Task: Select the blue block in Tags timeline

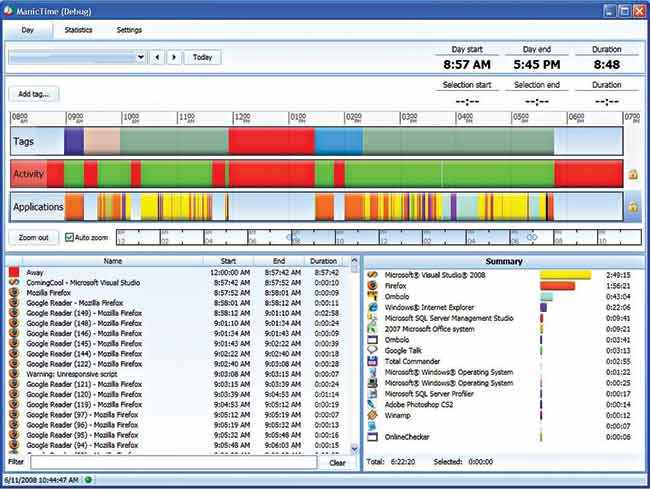Action: (x=338, y=141)
